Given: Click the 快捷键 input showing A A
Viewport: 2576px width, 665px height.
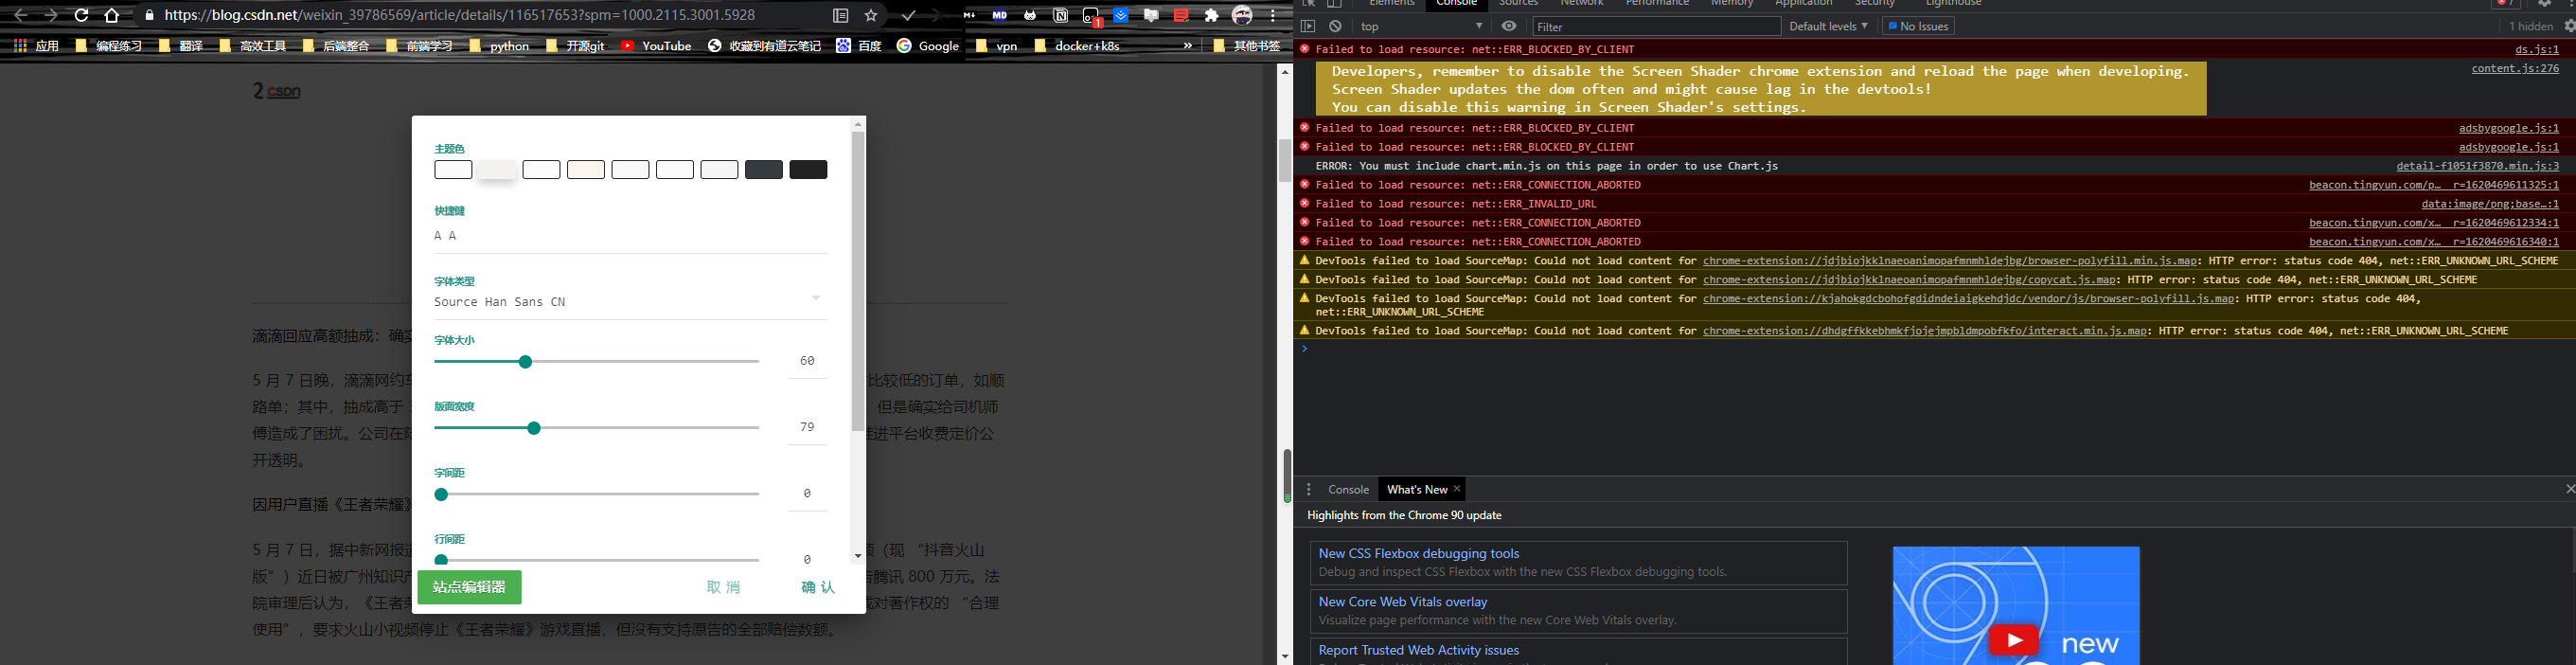Looking at the screenshot, I should click(630, 236).
